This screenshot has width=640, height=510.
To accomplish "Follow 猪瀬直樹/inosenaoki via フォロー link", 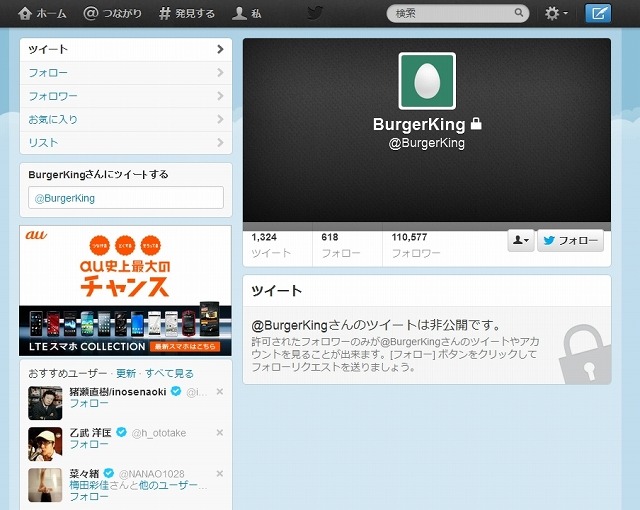I will coord(89,403).
